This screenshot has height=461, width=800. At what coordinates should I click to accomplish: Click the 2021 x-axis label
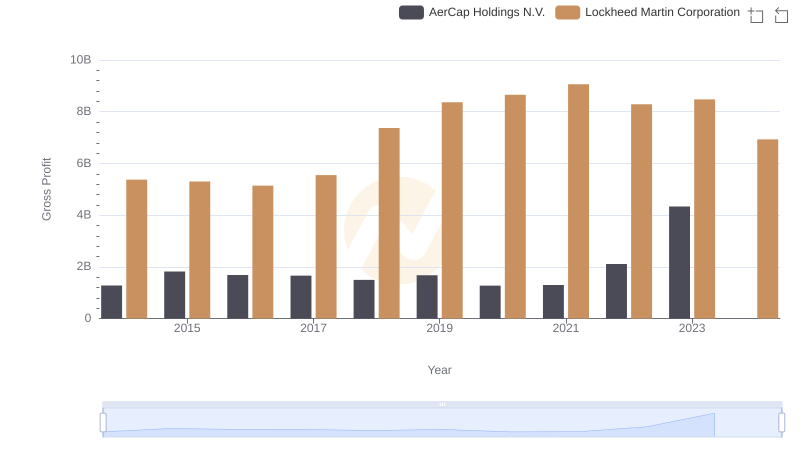[566, 328]
